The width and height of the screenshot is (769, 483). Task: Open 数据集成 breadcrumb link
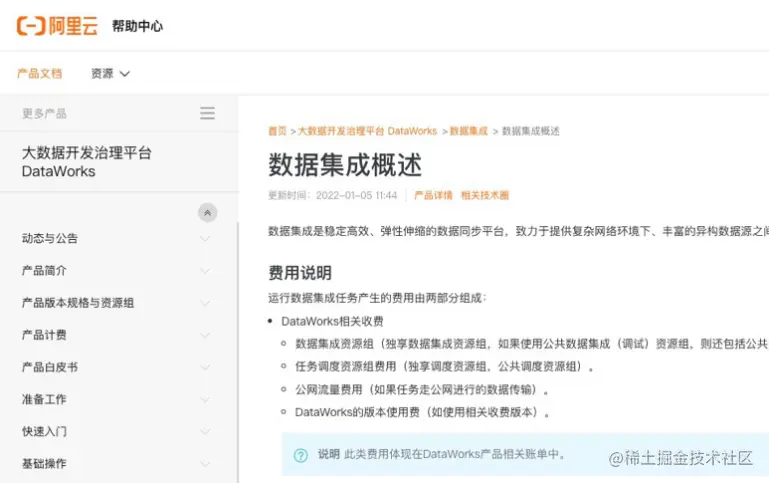pyautogui.click(x=469, y=131)
